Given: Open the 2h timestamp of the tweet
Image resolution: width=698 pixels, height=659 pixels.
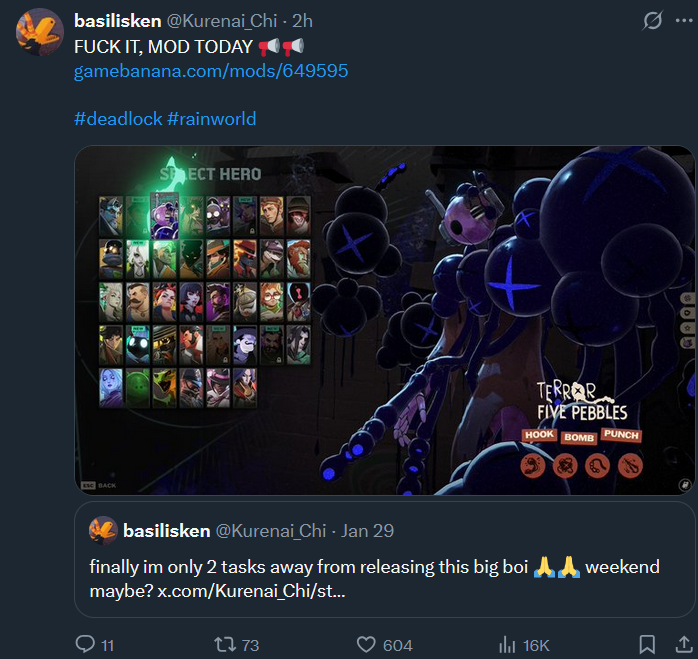Looking at the screenshot, I should 302,21.
